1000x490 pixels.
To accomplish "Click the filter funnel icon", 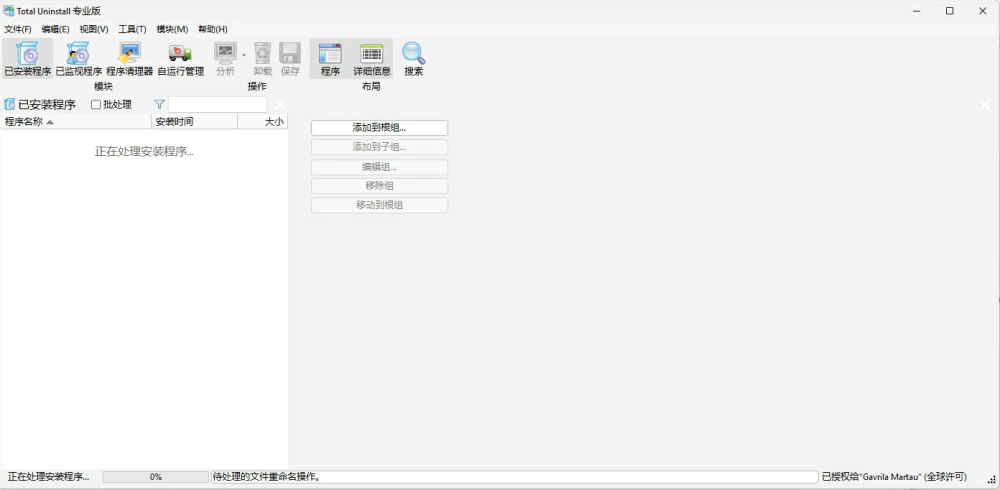I will click(159, 104).
